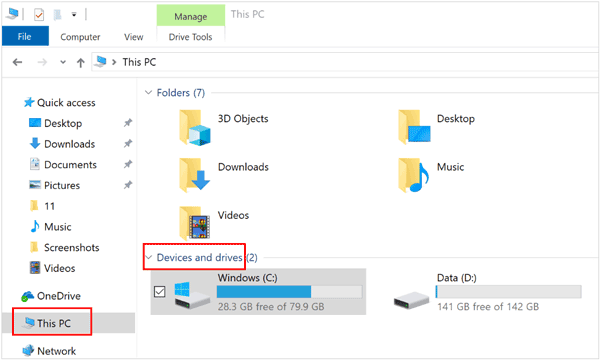The height and width of the screenshot is (360, 600).
Task: Select the Drive Tools tab
Action: click(x=190, y=37)
